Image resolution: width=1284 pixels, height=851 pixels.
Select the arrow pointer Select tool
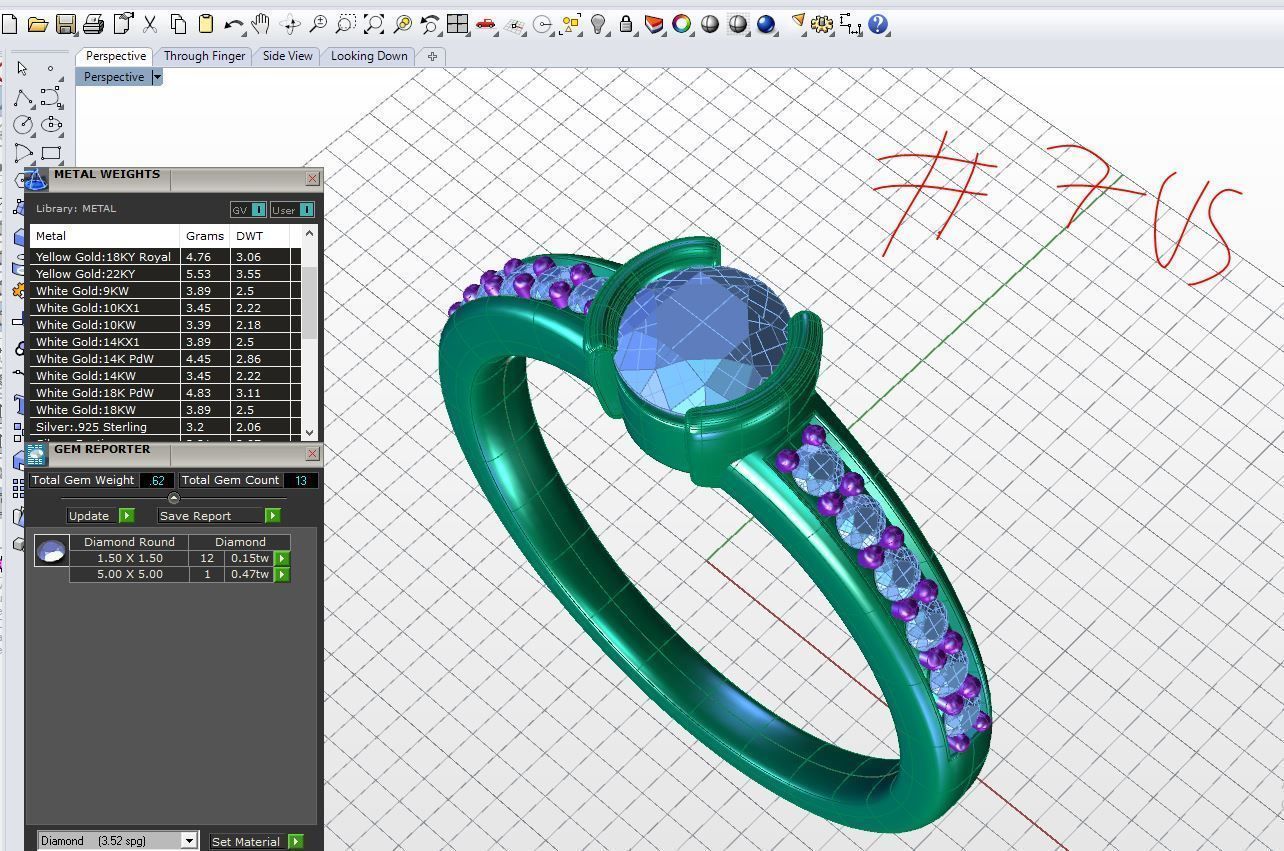pos(22,68)
